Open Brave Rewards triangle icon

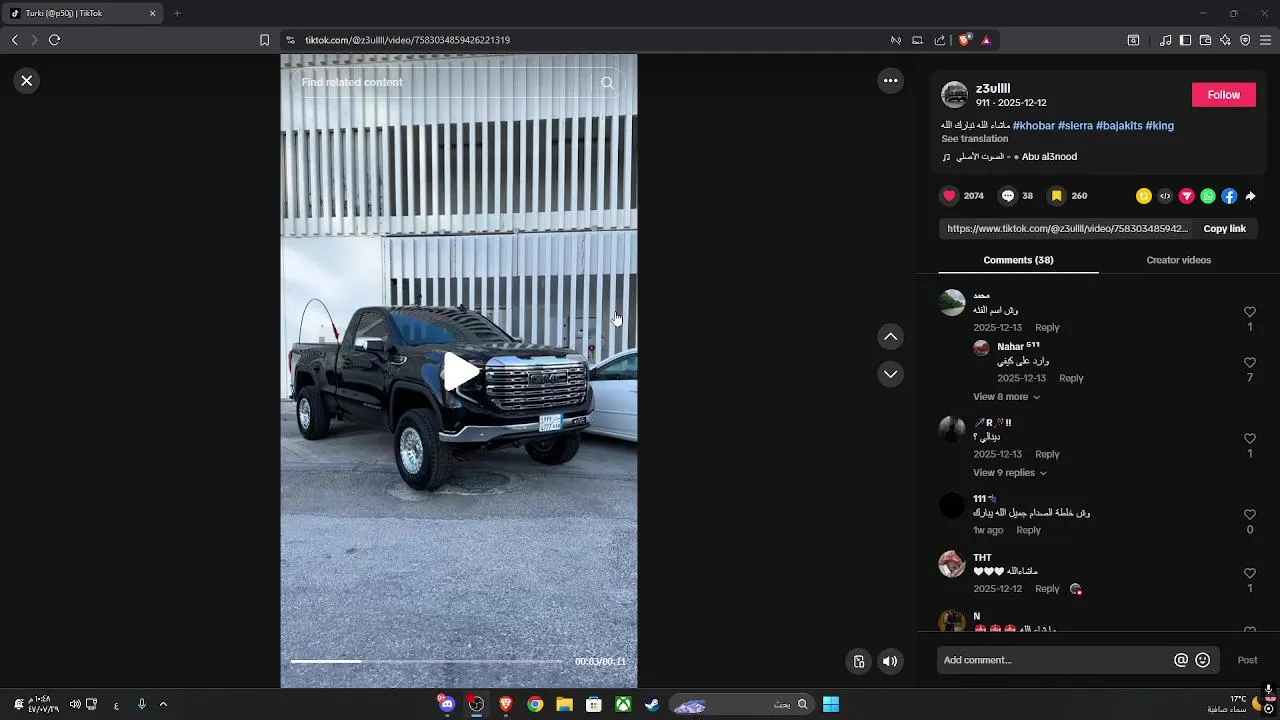click(986, 40)
